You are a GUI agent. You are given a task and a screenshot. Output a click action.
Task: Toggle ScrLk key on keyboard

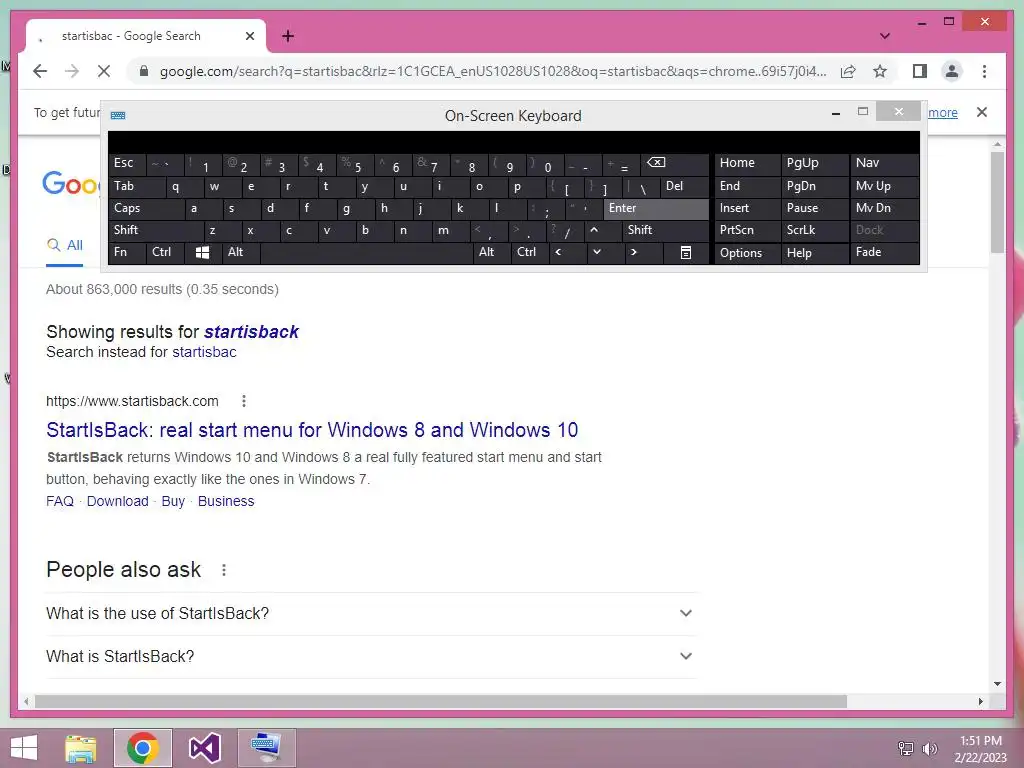pos(815,230)
